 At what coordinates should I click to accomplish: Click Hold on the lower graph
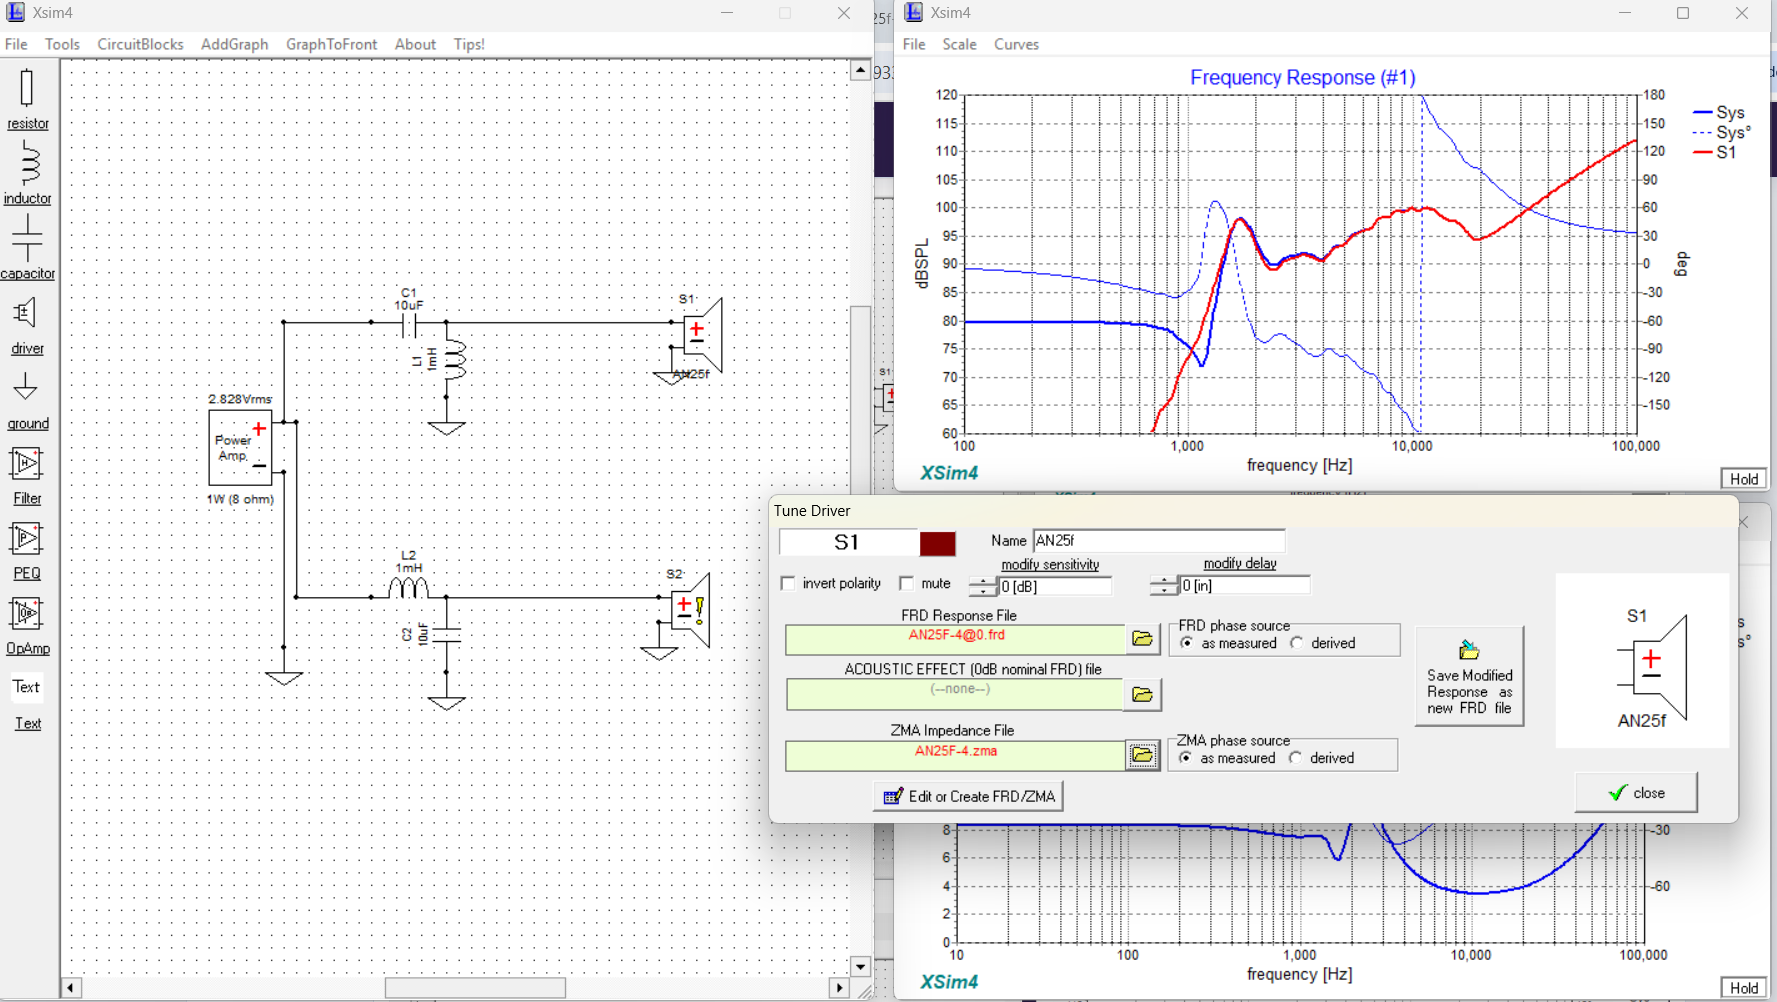point(1743,988)
